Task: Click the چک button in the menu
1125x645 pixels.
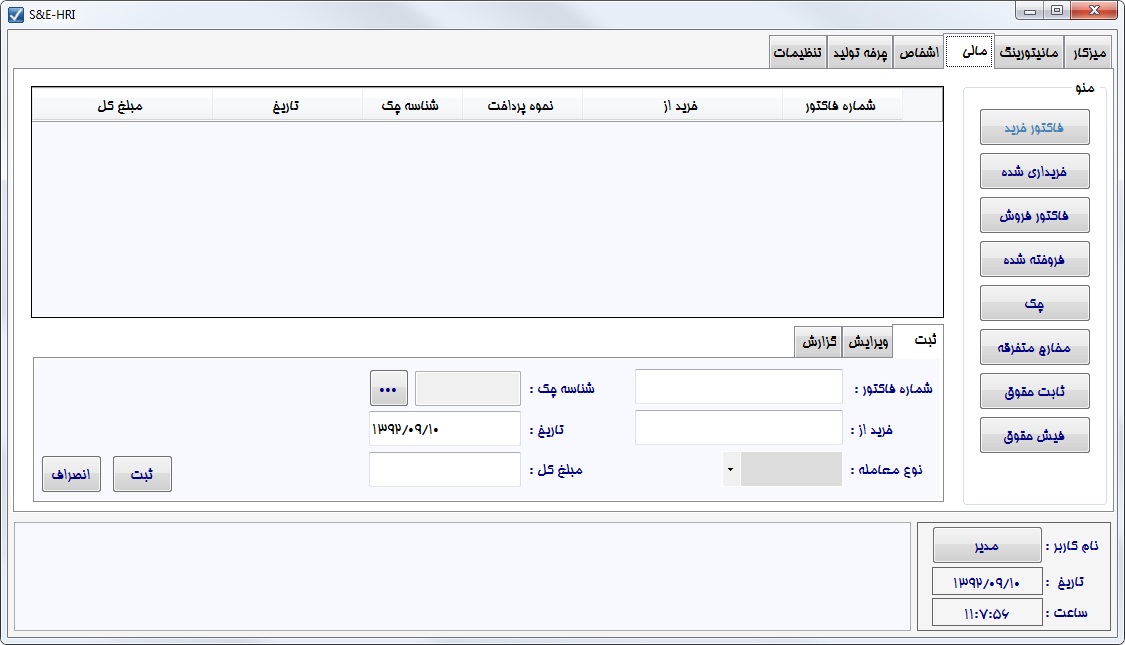Action: click(x=1035, y=303)
